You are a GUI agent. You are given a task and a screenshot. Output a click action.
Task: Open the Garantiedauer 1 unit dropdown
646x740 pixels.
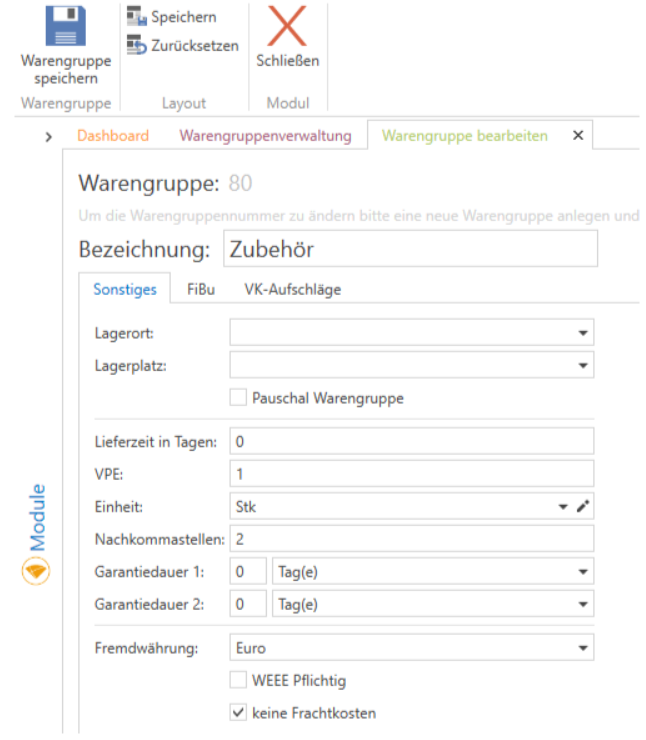[x=582, y=573]
